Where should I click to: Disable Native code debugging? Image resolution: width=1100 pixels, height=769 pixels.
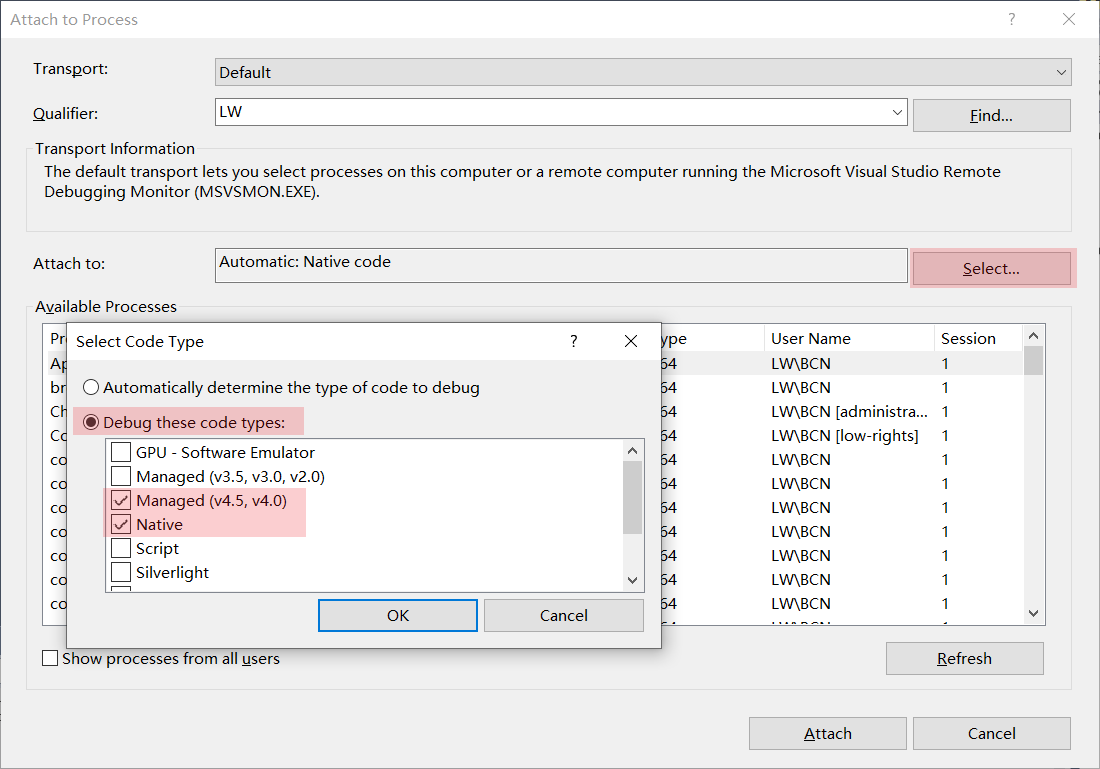[121, 524]
